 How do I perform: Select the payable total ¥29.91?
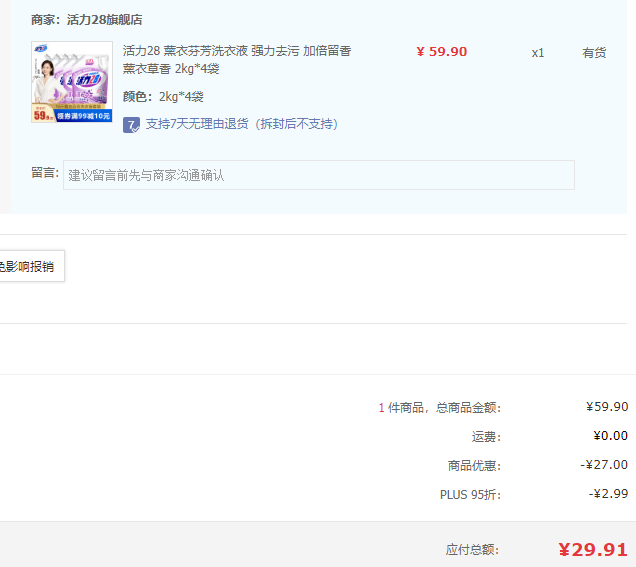(x=593, y=550)
